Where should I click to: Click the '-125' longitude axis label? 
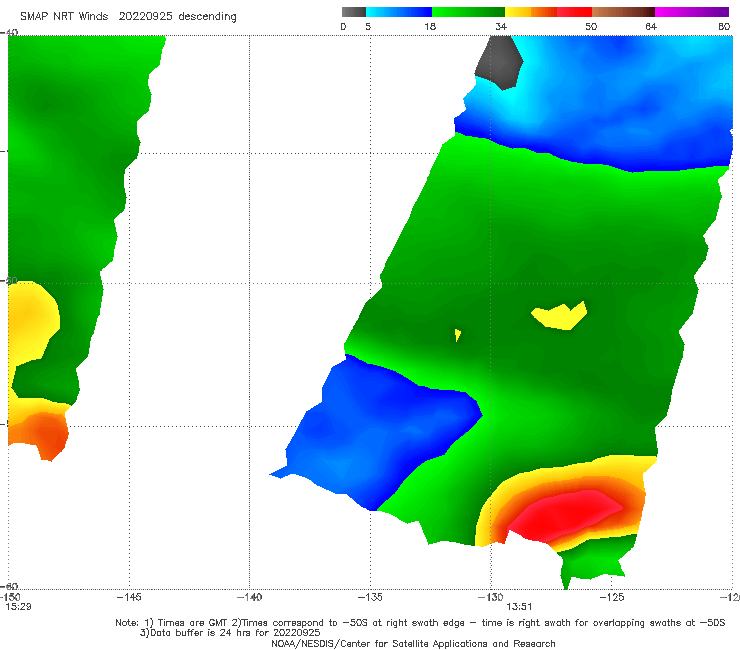(x=612, y=597)
